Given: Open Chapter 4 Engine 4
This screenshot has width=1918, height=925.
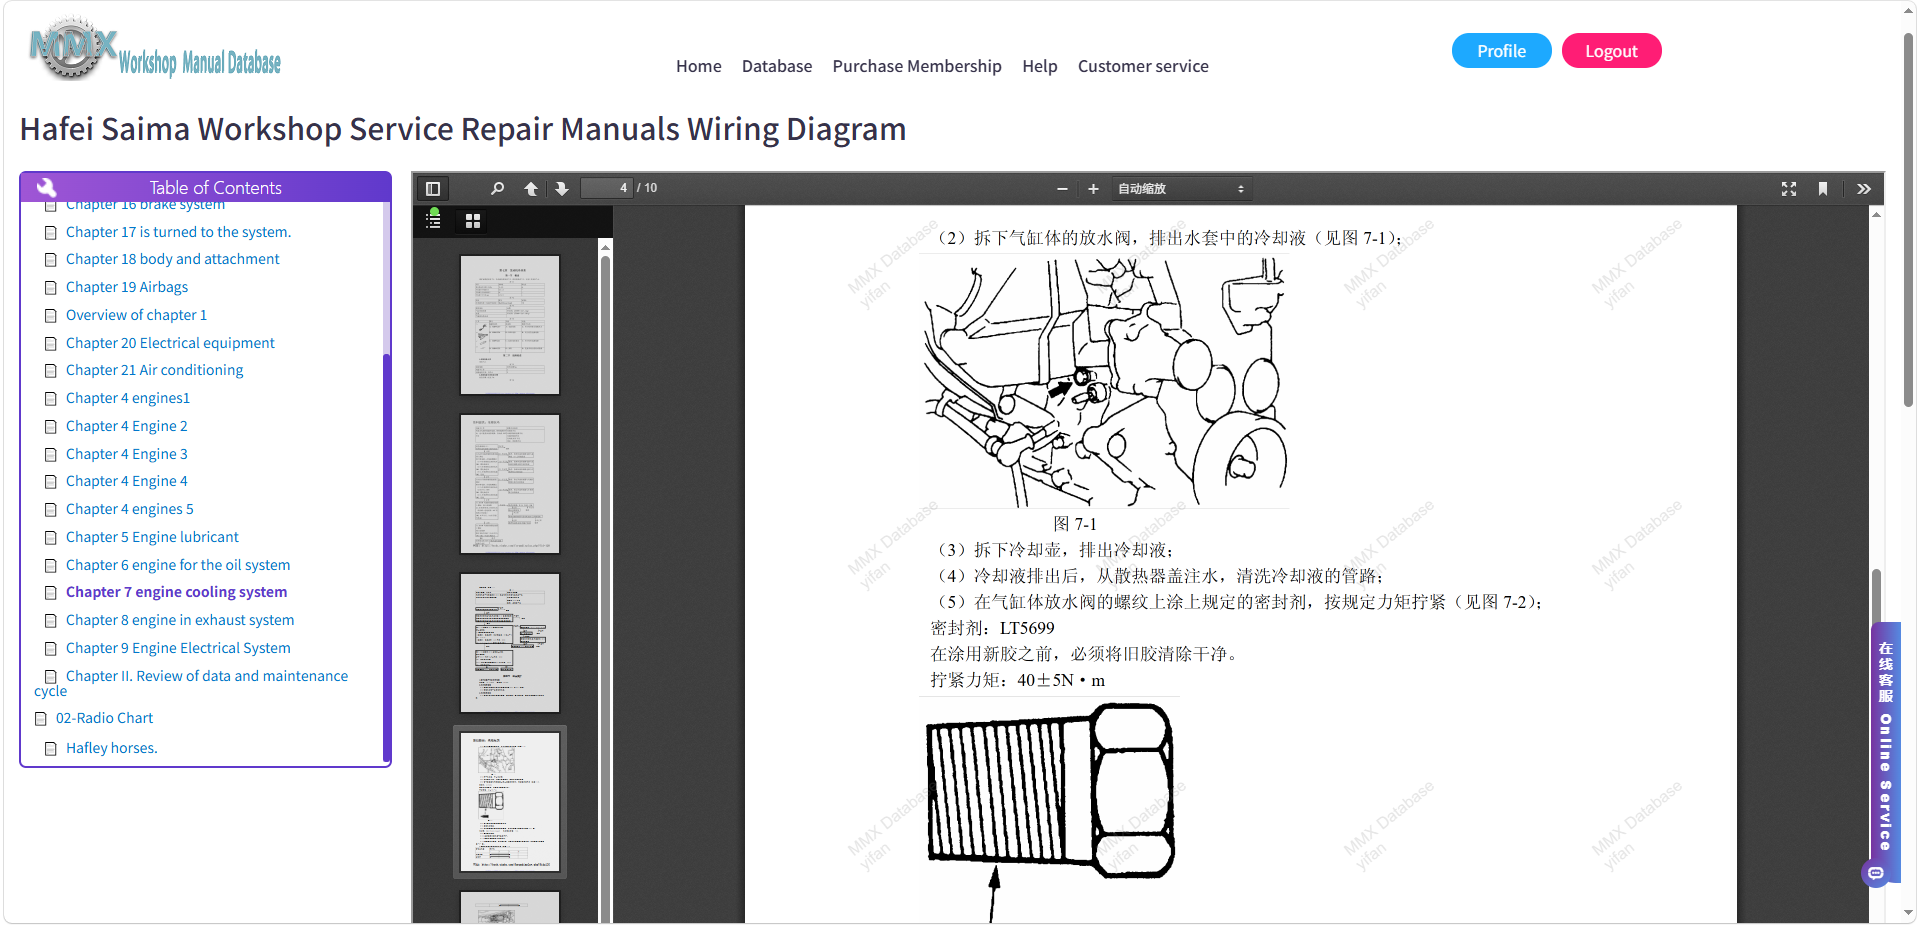Looking at the screenshot, I should click(x=127, y=481).
